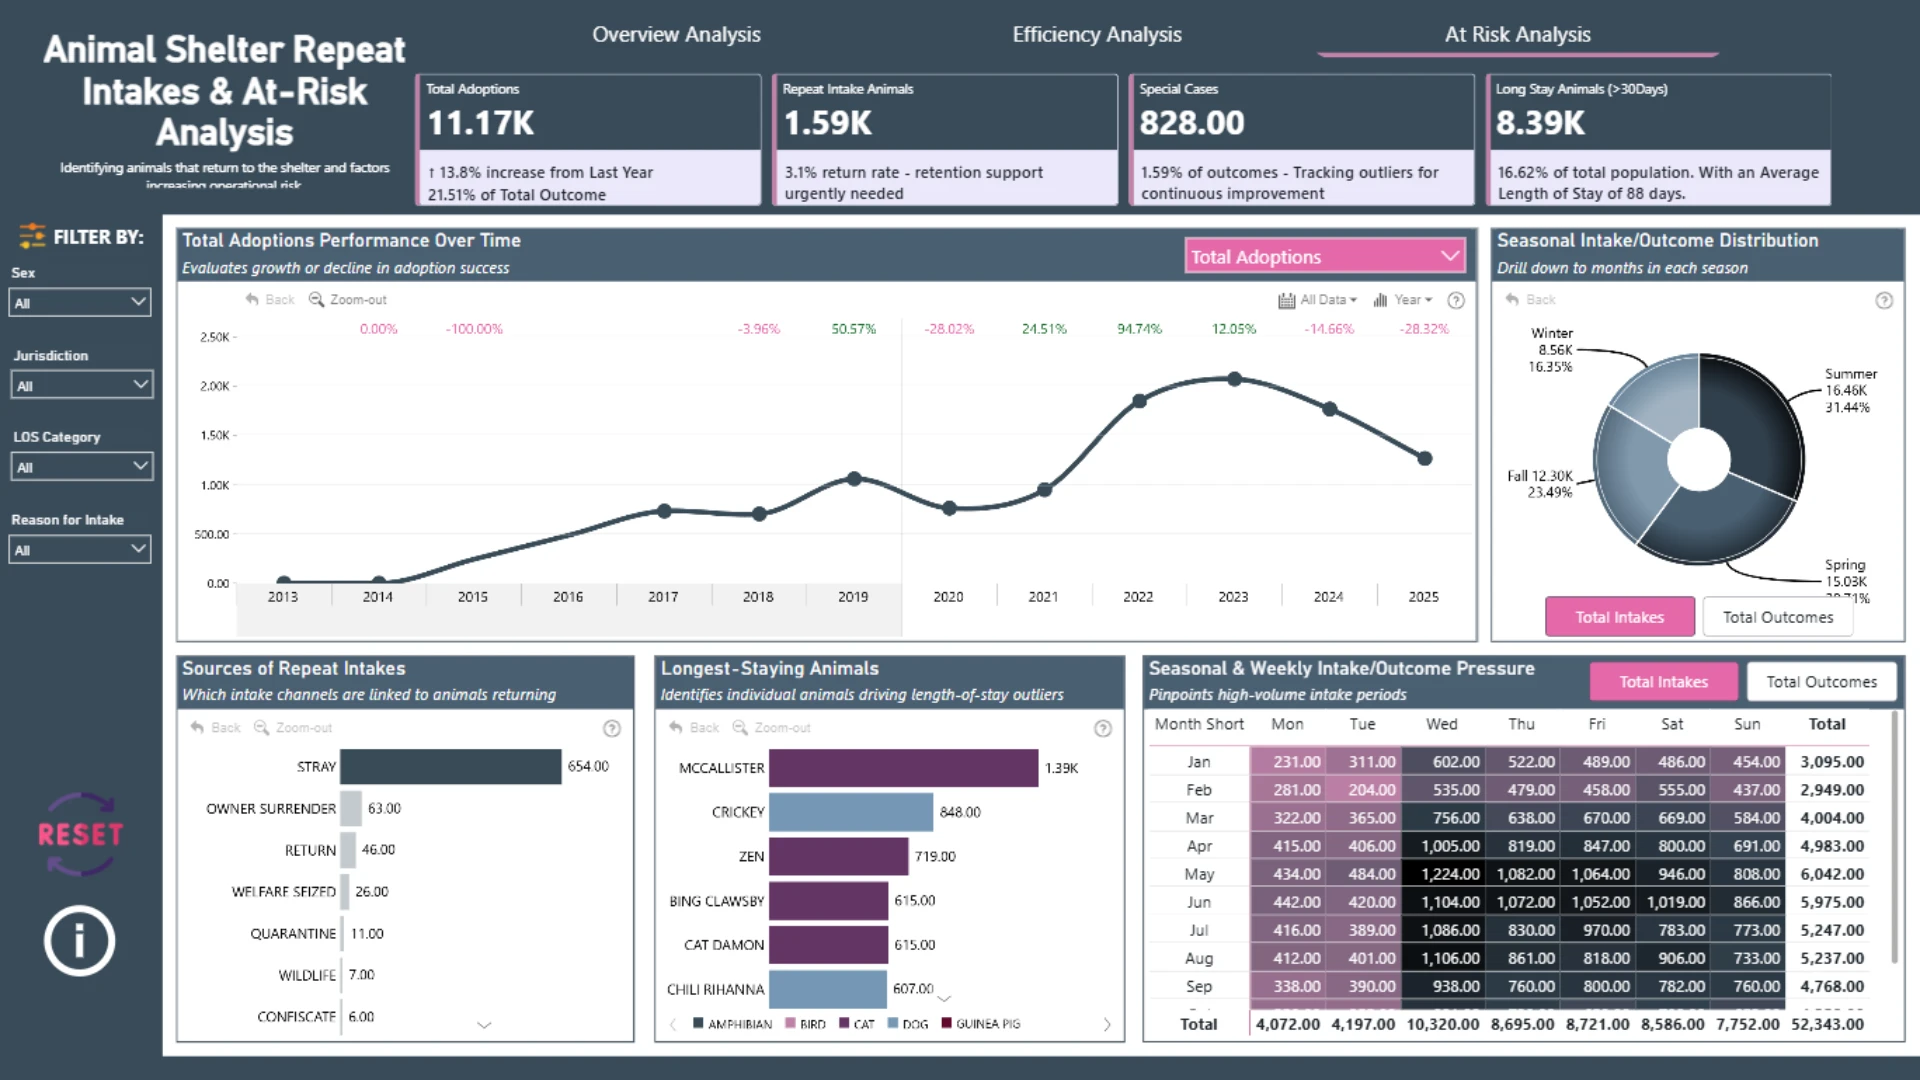Click BIRD legend swatch

[790, 1024]
